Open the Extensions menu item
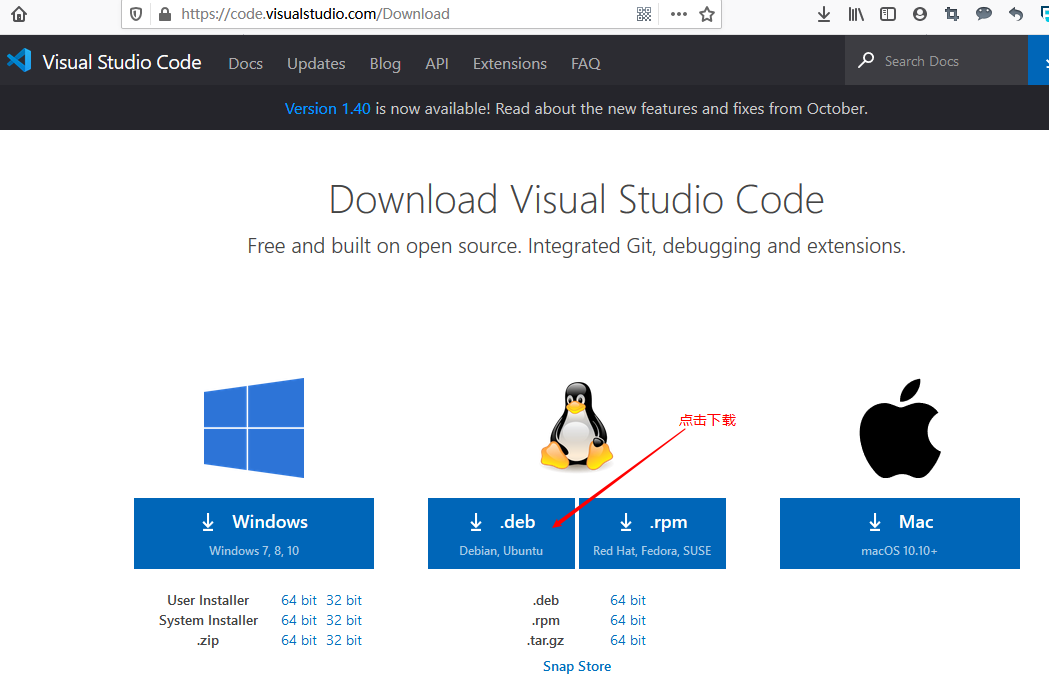1049x681 pixels. 510,64
